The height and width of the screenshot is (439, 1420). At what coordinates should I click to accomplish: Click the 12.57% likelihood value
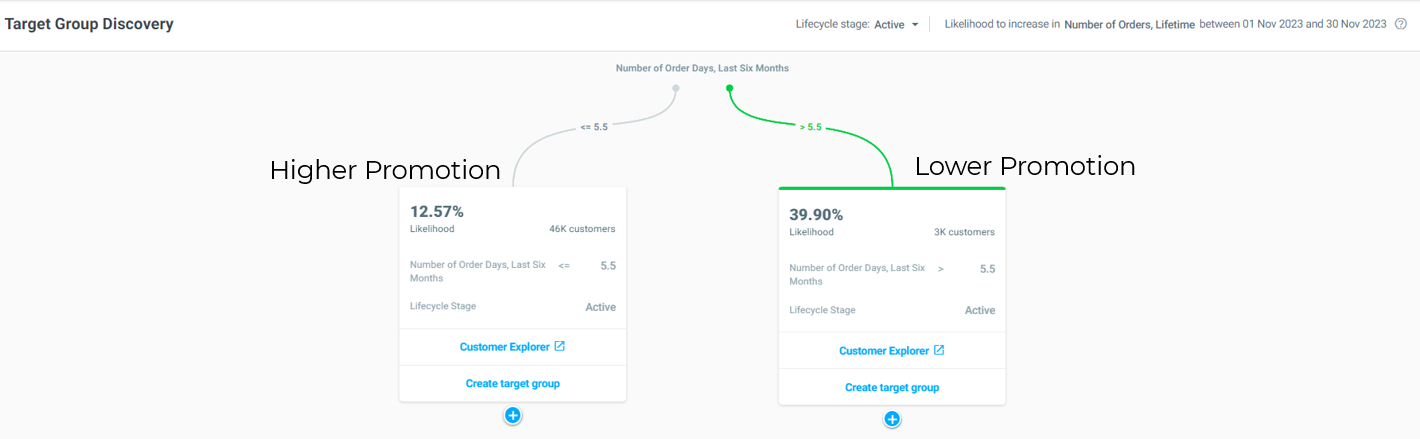tap(437, 211)
